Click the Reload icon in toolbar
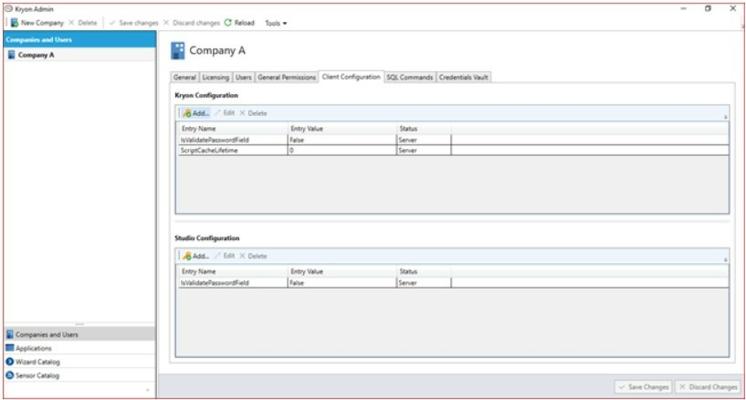 tap(228, 22)
